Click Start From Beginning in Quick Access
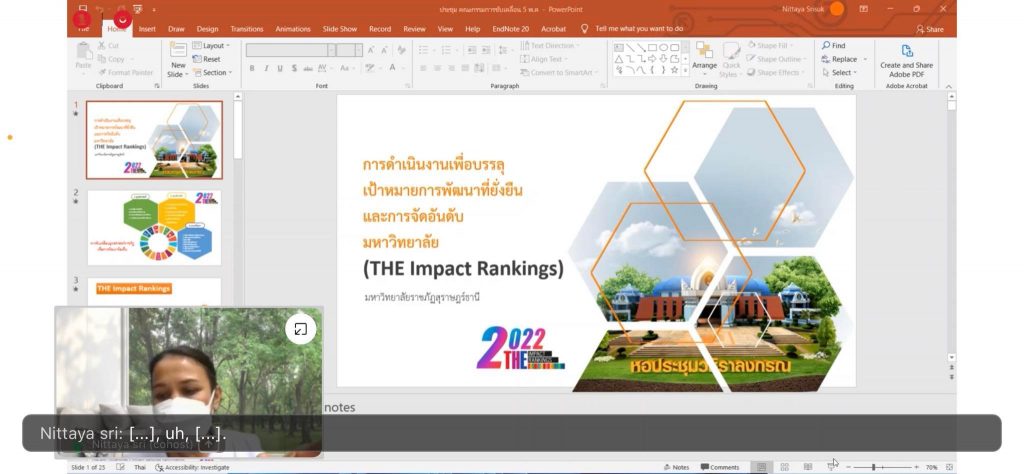Screen dimensions: 1024x474 click(x=138, y=9)
